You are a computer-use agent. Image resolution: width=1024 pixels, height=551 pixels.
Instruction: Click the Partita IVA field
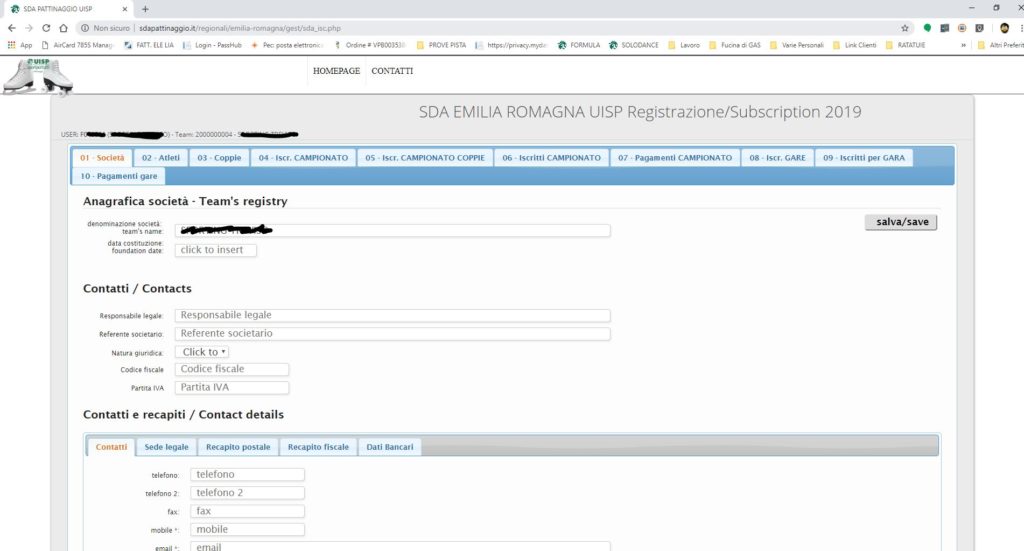tap(232, 387)
